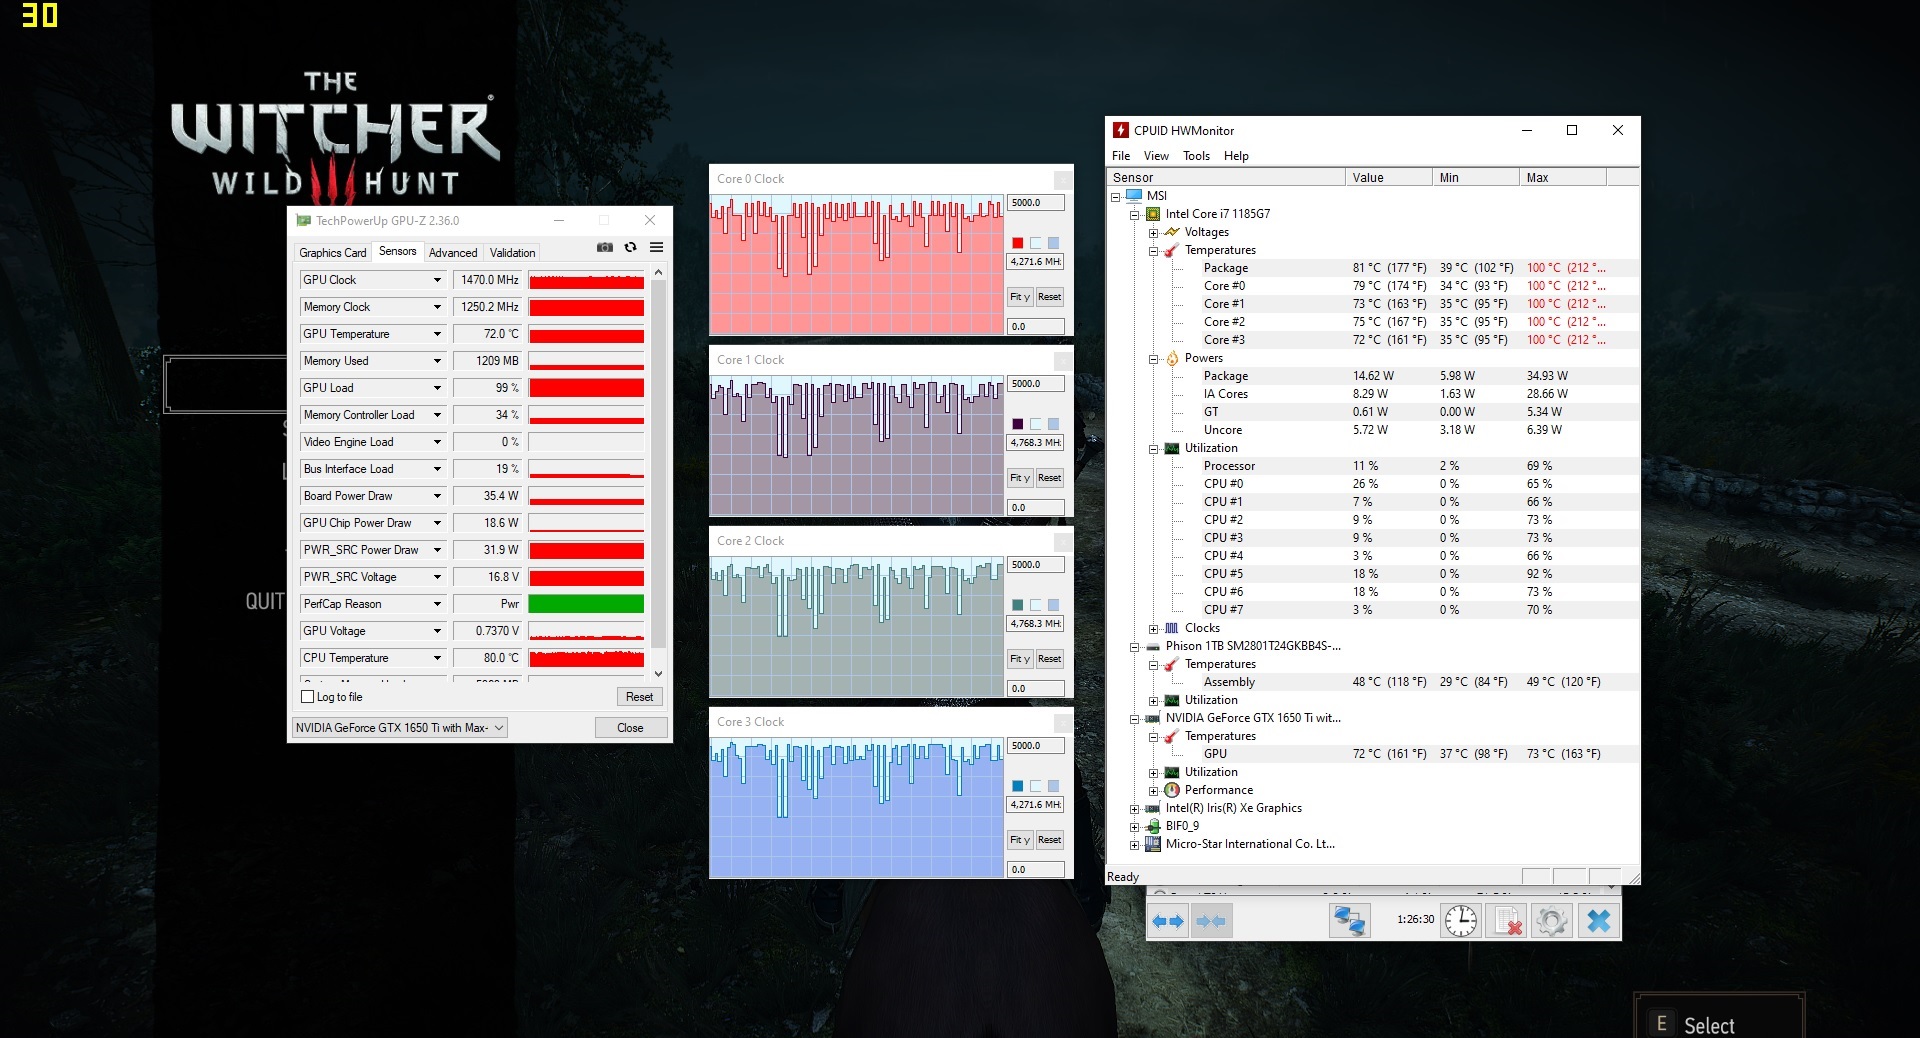Click the Clocks node icon under Intel Core i7

click(x=1172, y=628)
